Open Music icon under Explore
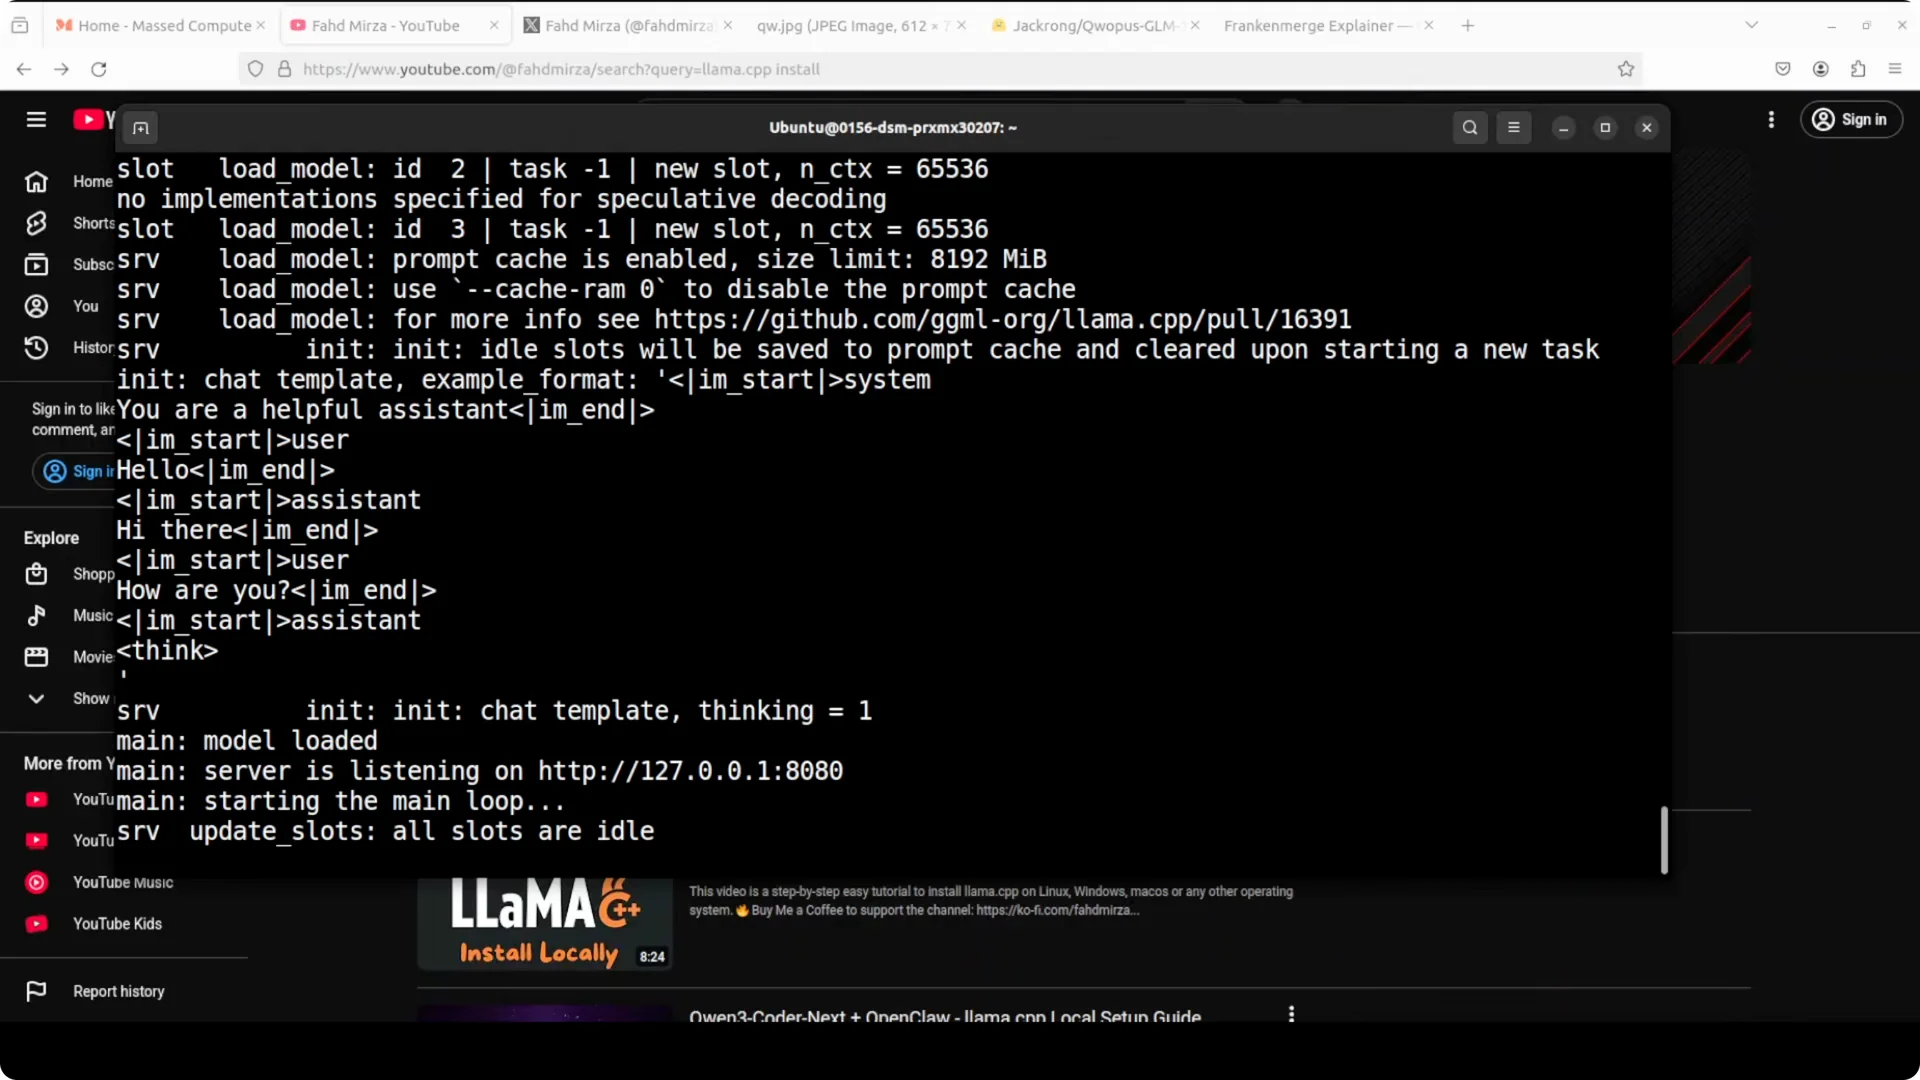 36,616
